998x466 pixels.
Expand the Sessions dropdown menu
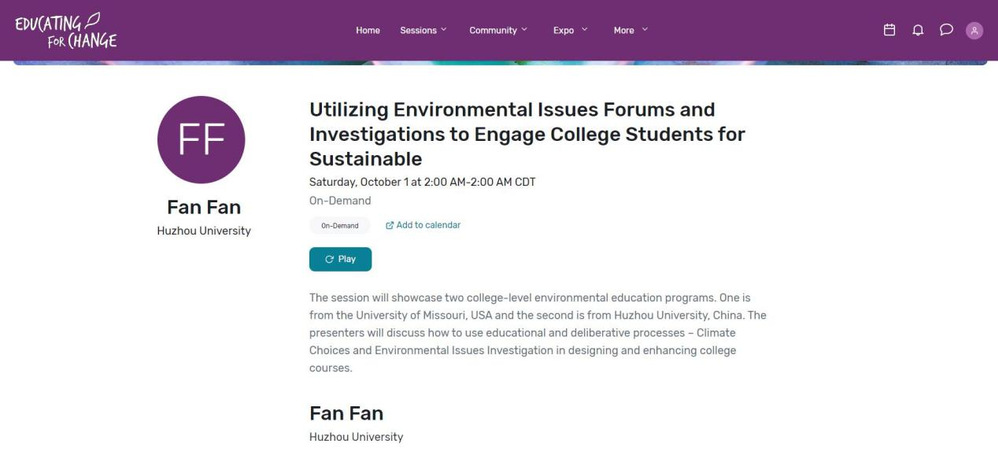point(423,30)
